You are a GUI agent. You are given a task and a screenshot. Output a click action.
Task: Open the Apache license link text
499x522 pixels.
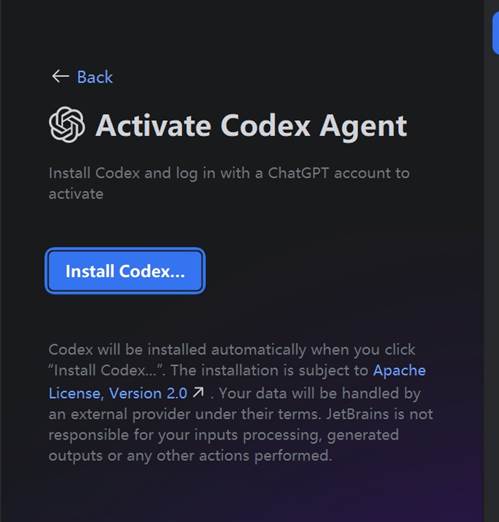tap(399, 370)
